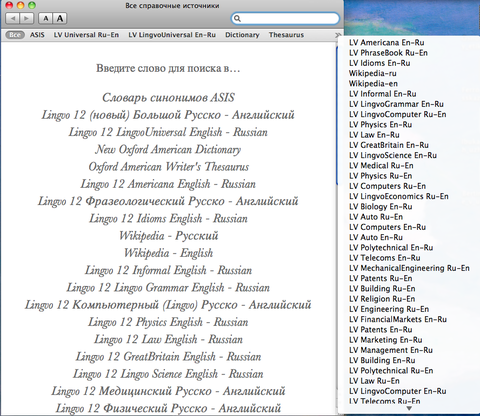The image size is (480, 416).
Task: Choose LV MechanicalEngineering Ru-En
Action: 409,268
